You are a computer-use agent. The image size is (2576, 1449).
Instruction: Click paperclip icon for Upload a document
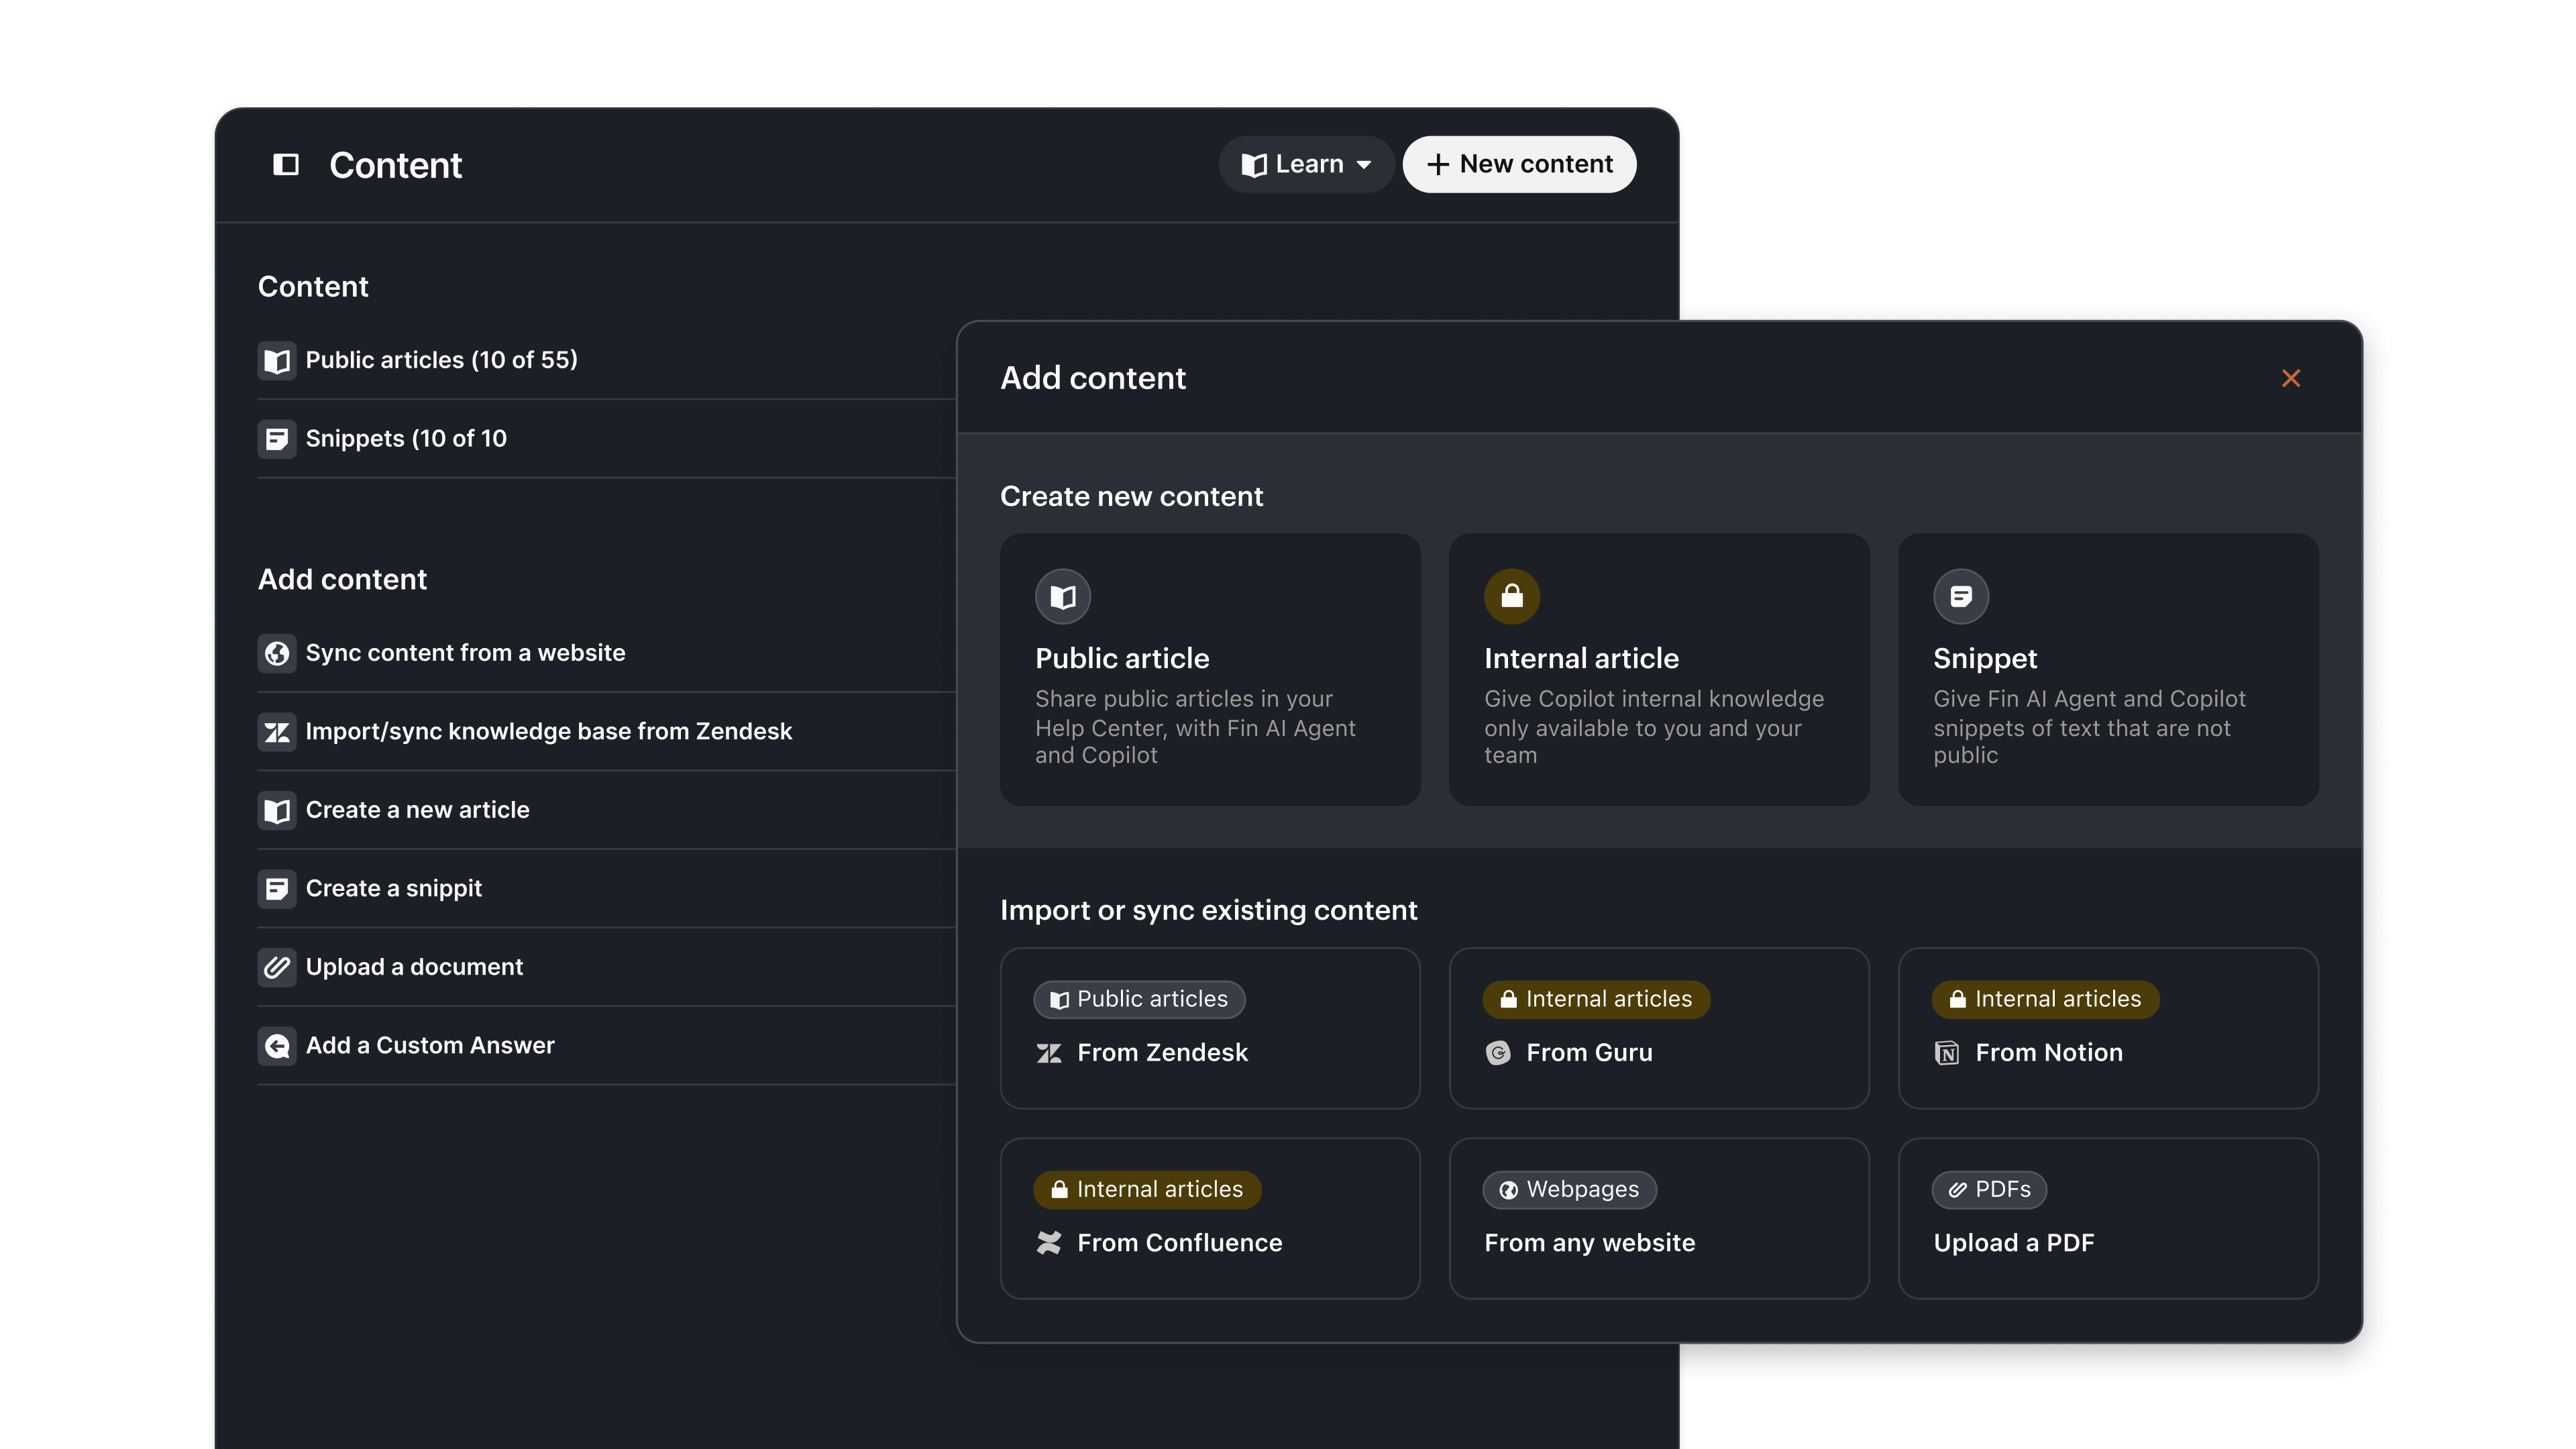(x=277, y=967)
